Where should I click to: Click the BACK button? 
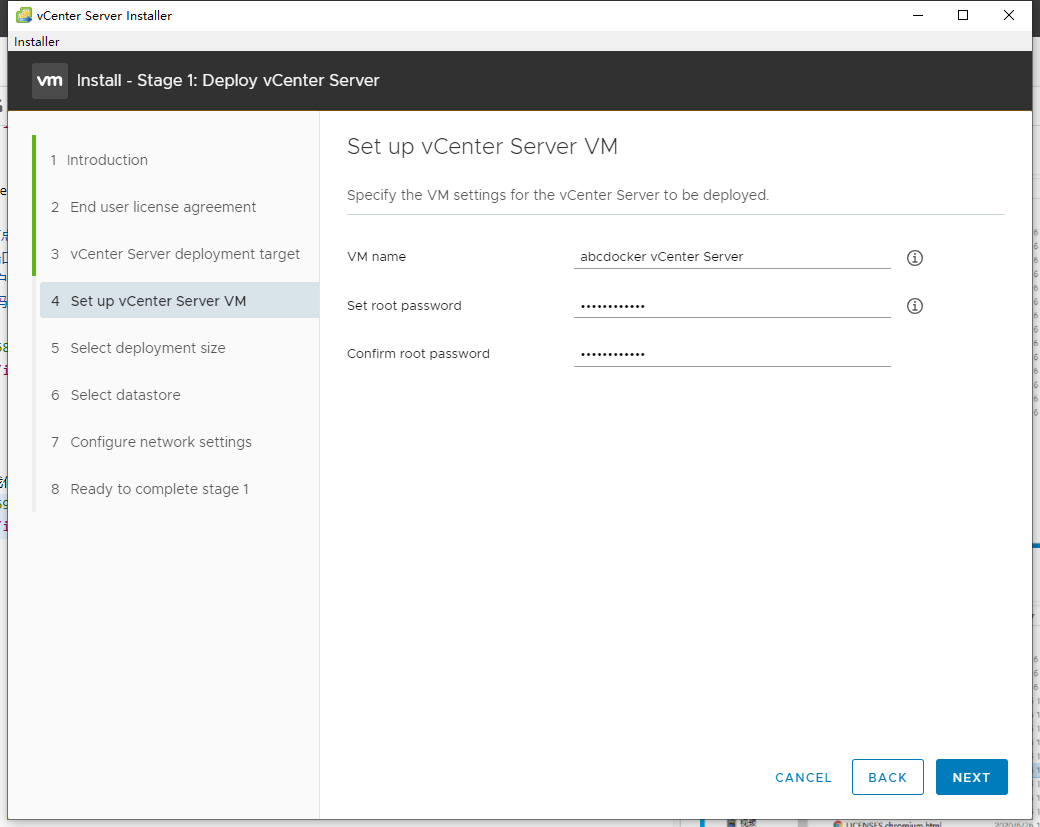point(887,777)
